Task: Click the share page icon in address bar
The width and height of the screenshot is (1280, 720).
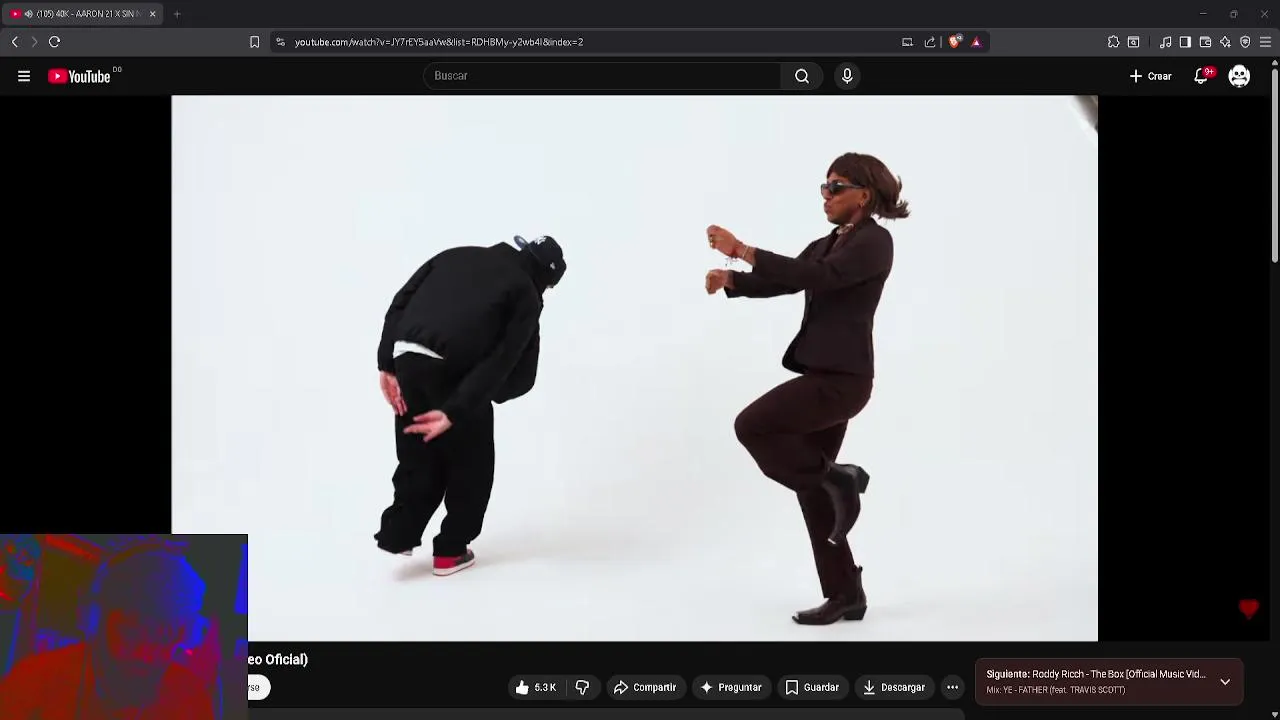Action: [930, 42]
